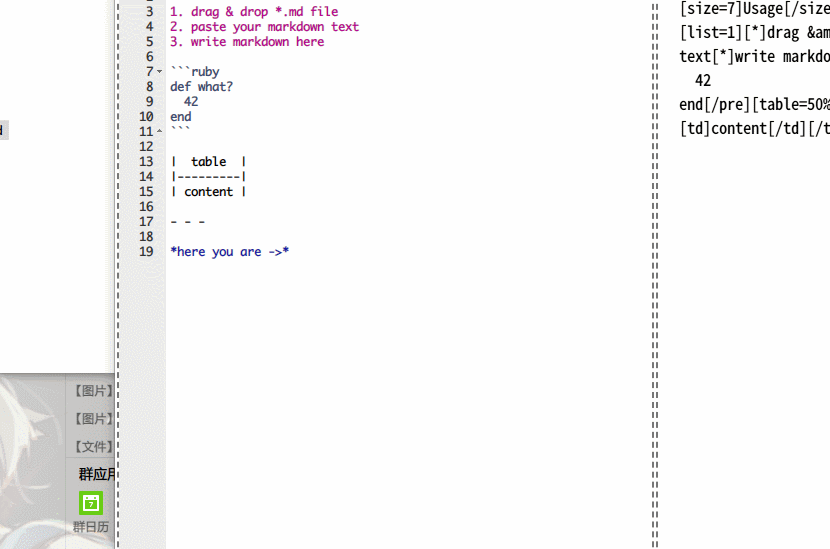Viewport: 830px width, 549px height.
Task: Click editor line '1. drag & drop *.md file'
Action: coord(254,12)
